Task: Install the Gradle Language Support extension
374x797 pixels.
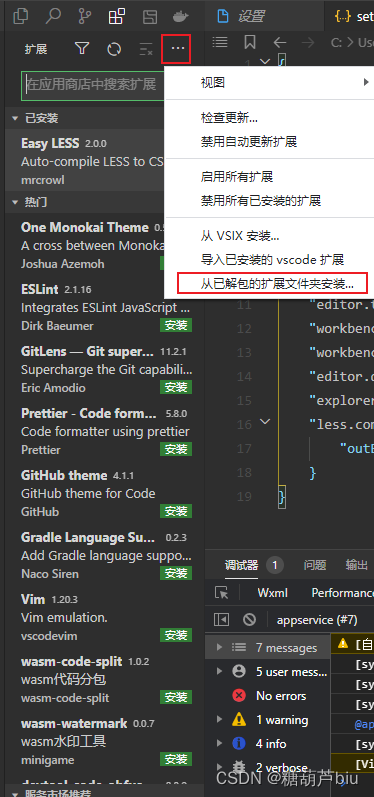Action: point(176,573)
